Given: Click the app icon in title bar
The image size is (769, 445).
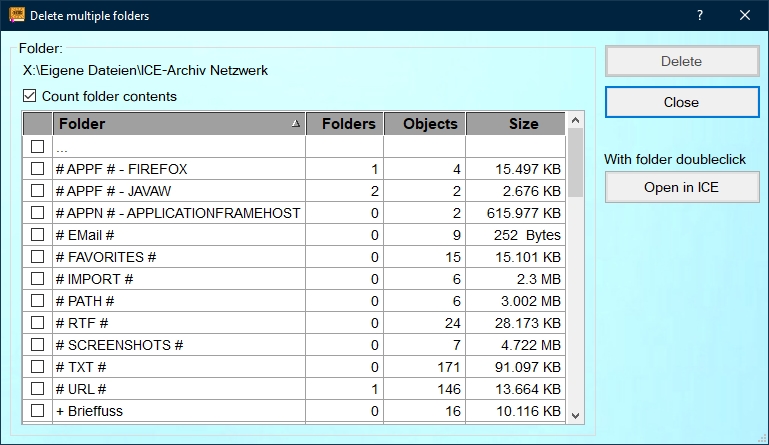Looking at the screenshot, I should (x=16, y=15).
